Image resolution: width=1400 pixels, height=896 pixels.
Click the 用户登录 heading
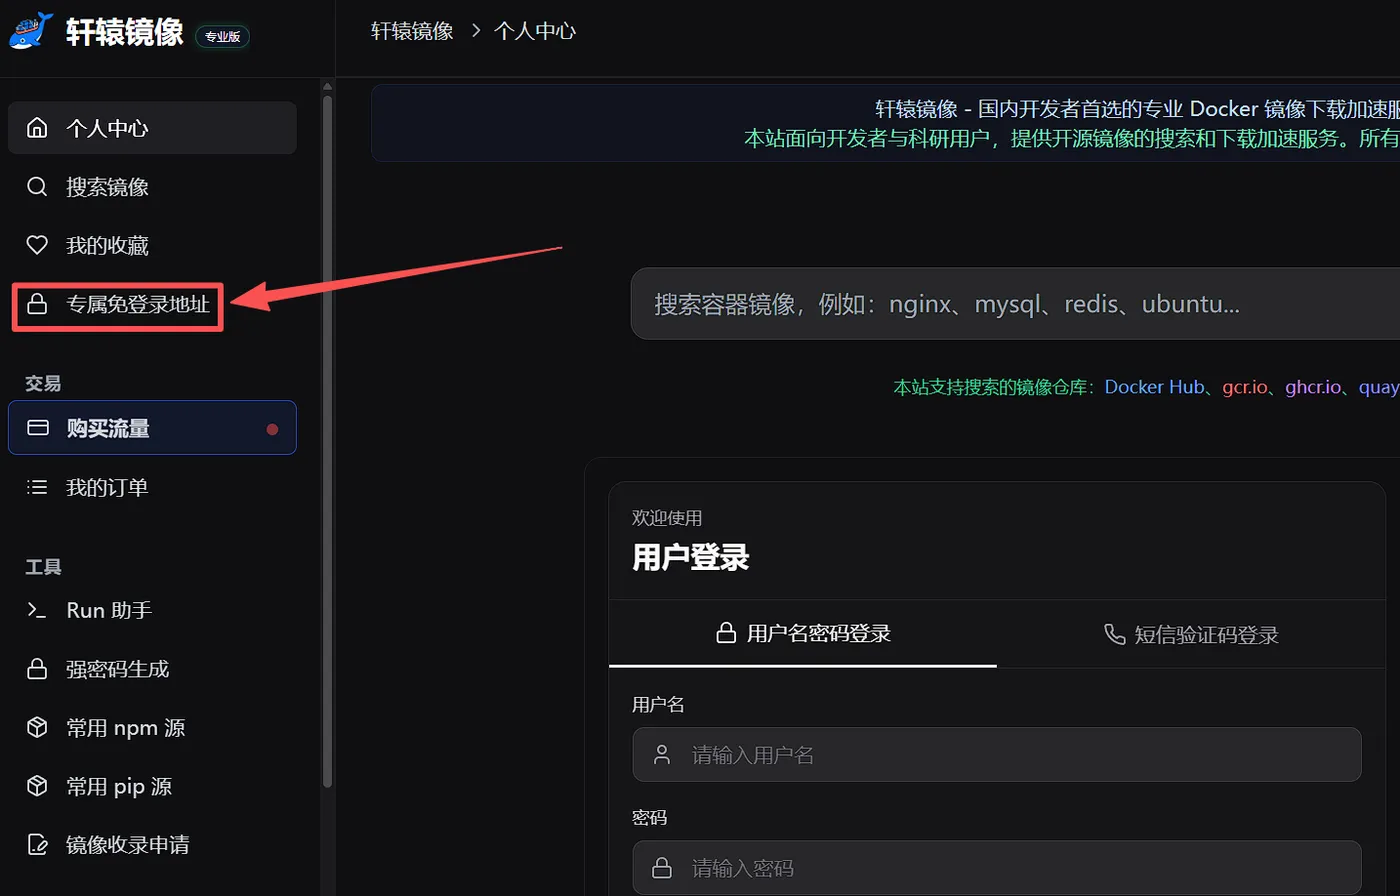[x=691, y=557]
